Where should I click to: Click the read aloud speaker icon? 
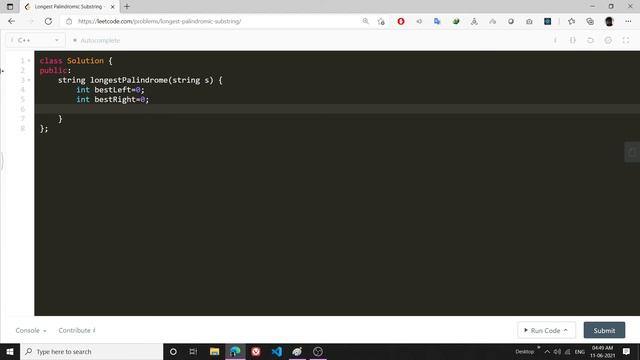click(x=419, y=21)
